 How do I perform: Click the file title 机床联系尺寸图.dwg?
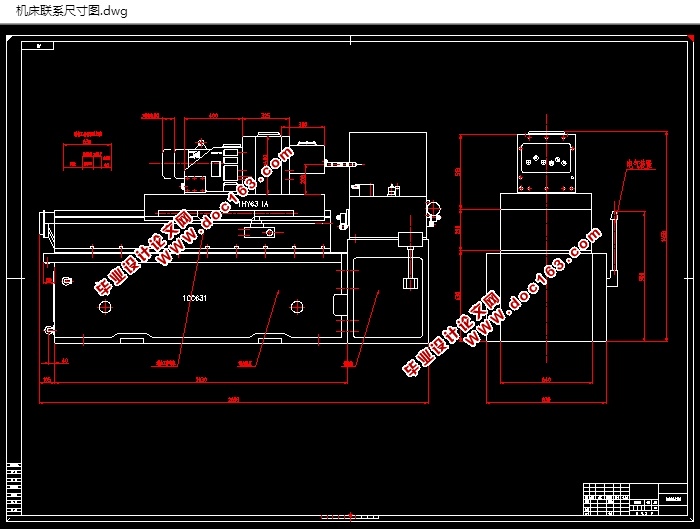point(72,10)
